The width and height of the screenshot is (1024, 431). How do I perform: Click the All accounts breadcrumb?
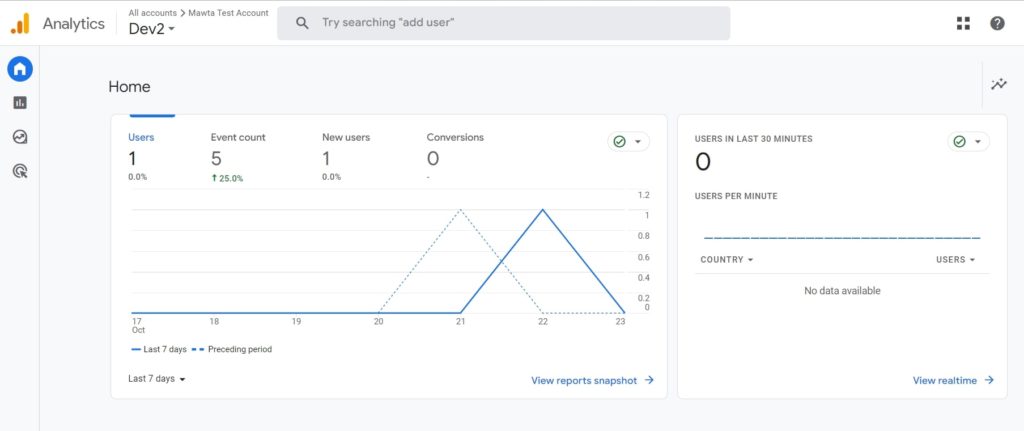[153, 12]
